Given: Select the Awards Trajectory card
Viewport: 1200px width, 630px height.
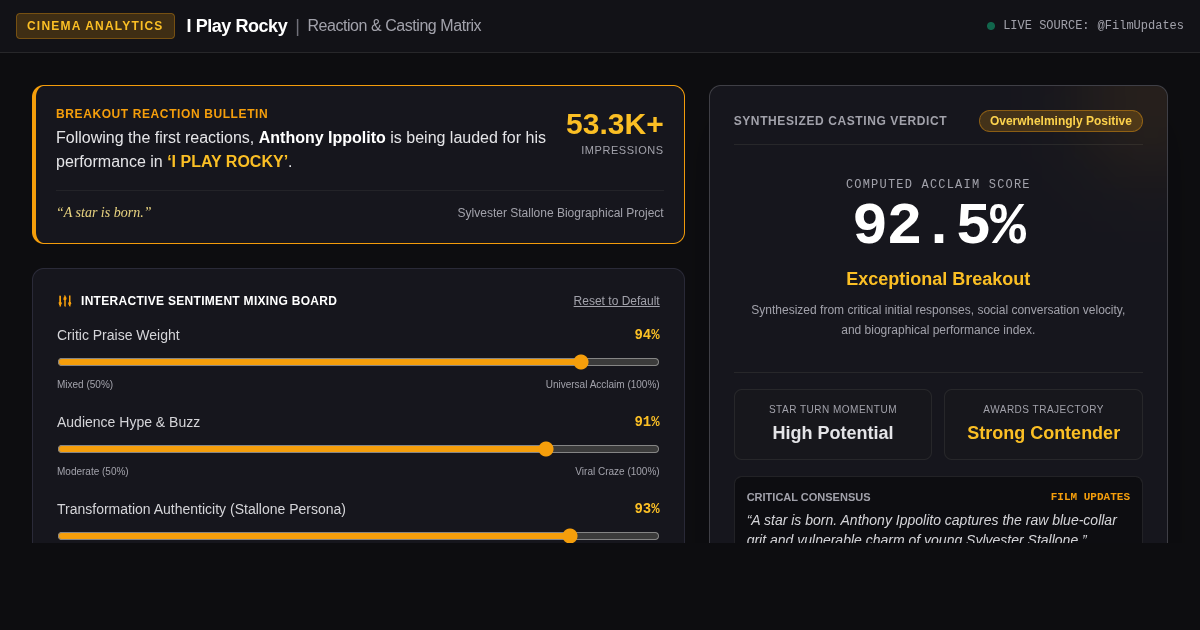Looking at the screenshot, I should point(1043,424).
